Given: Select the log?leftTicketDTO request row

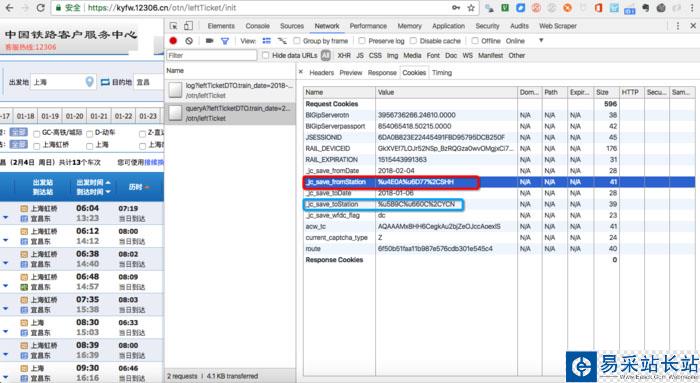Looking at the screenshot, I should click(x=230, y=90).
